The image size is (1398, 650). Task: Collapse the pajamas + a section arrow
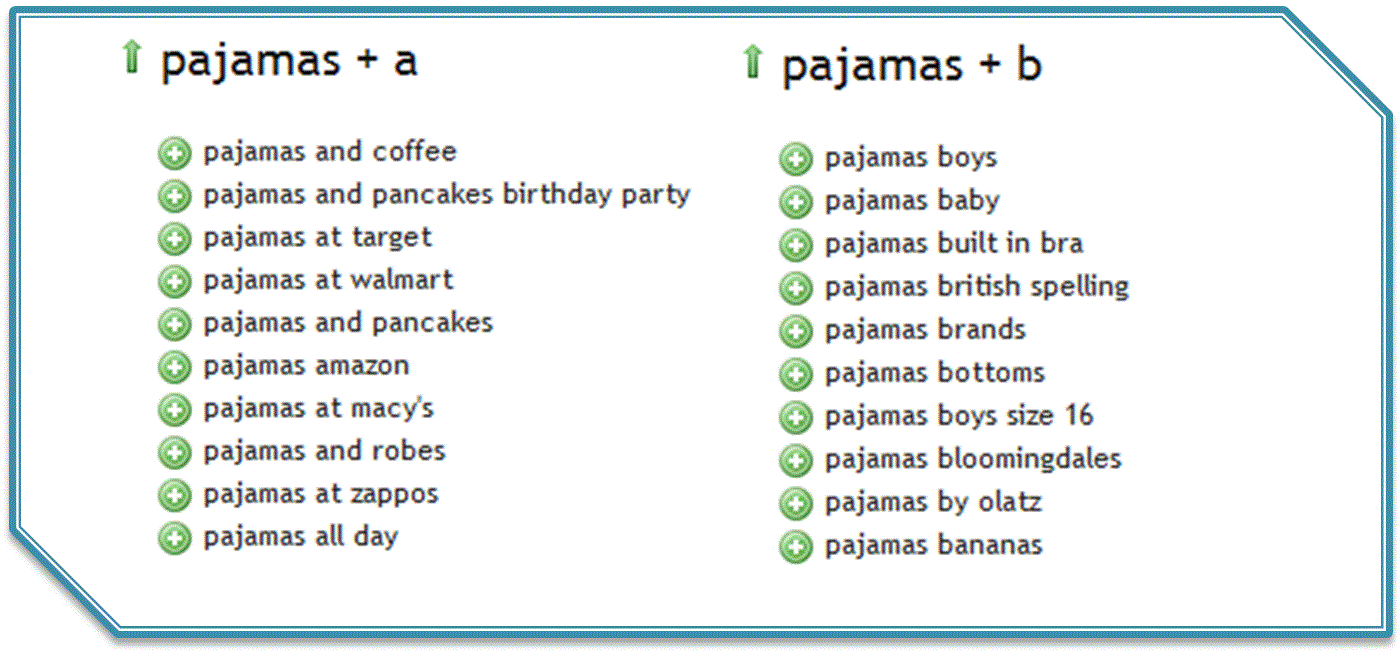131,57
